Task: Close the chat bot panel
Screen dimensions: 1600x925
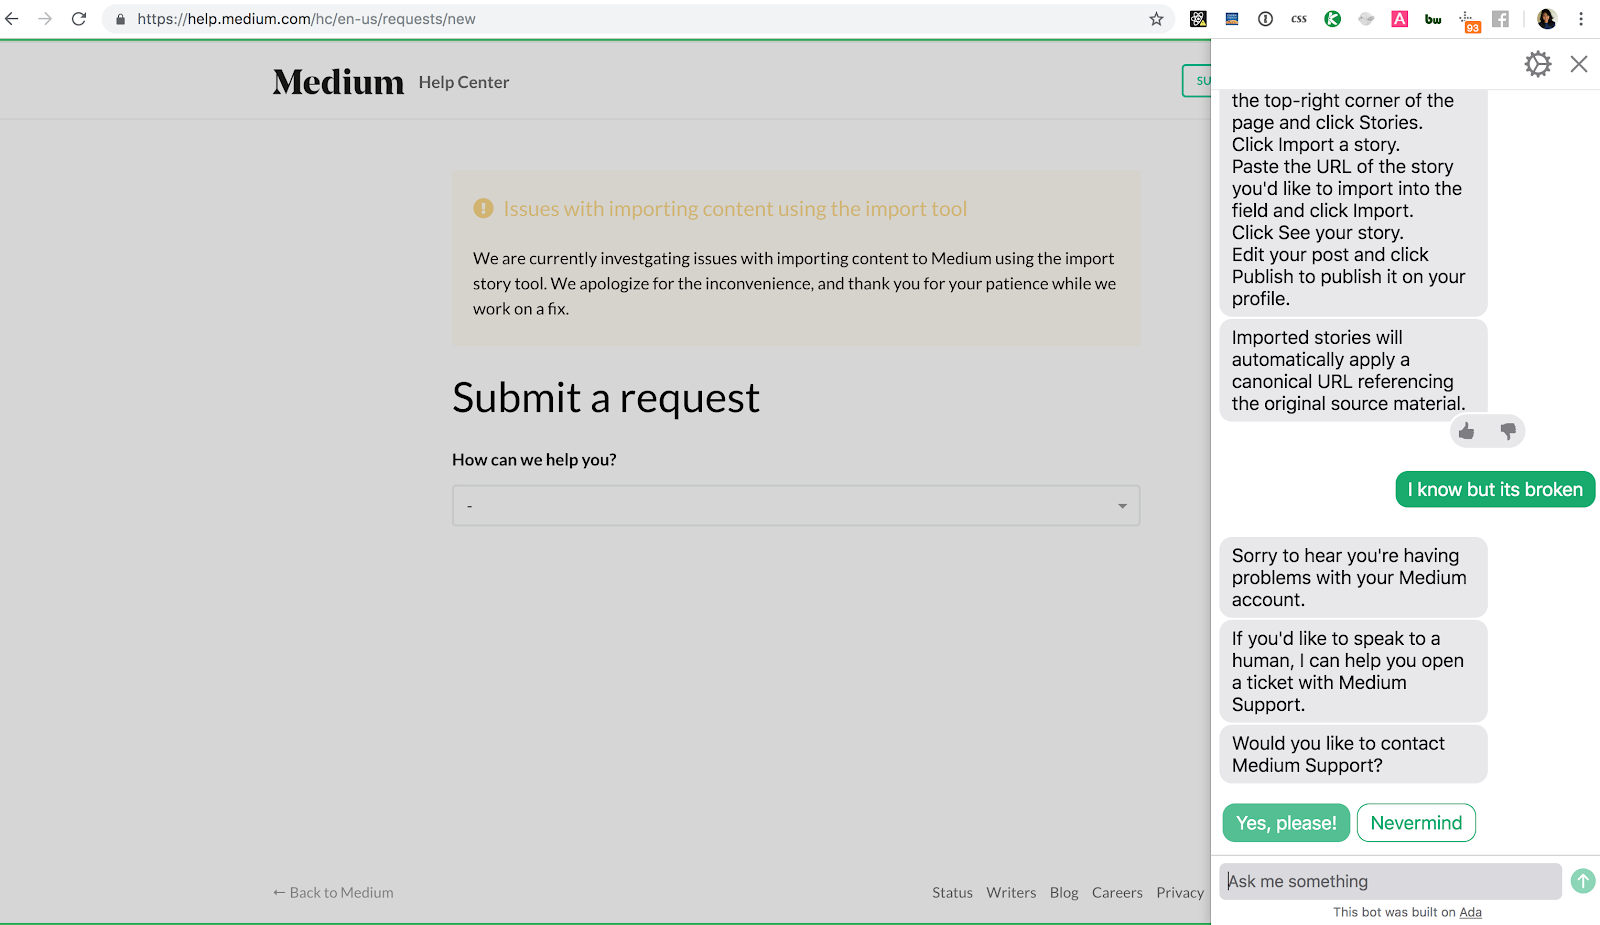Action: 1579,64
